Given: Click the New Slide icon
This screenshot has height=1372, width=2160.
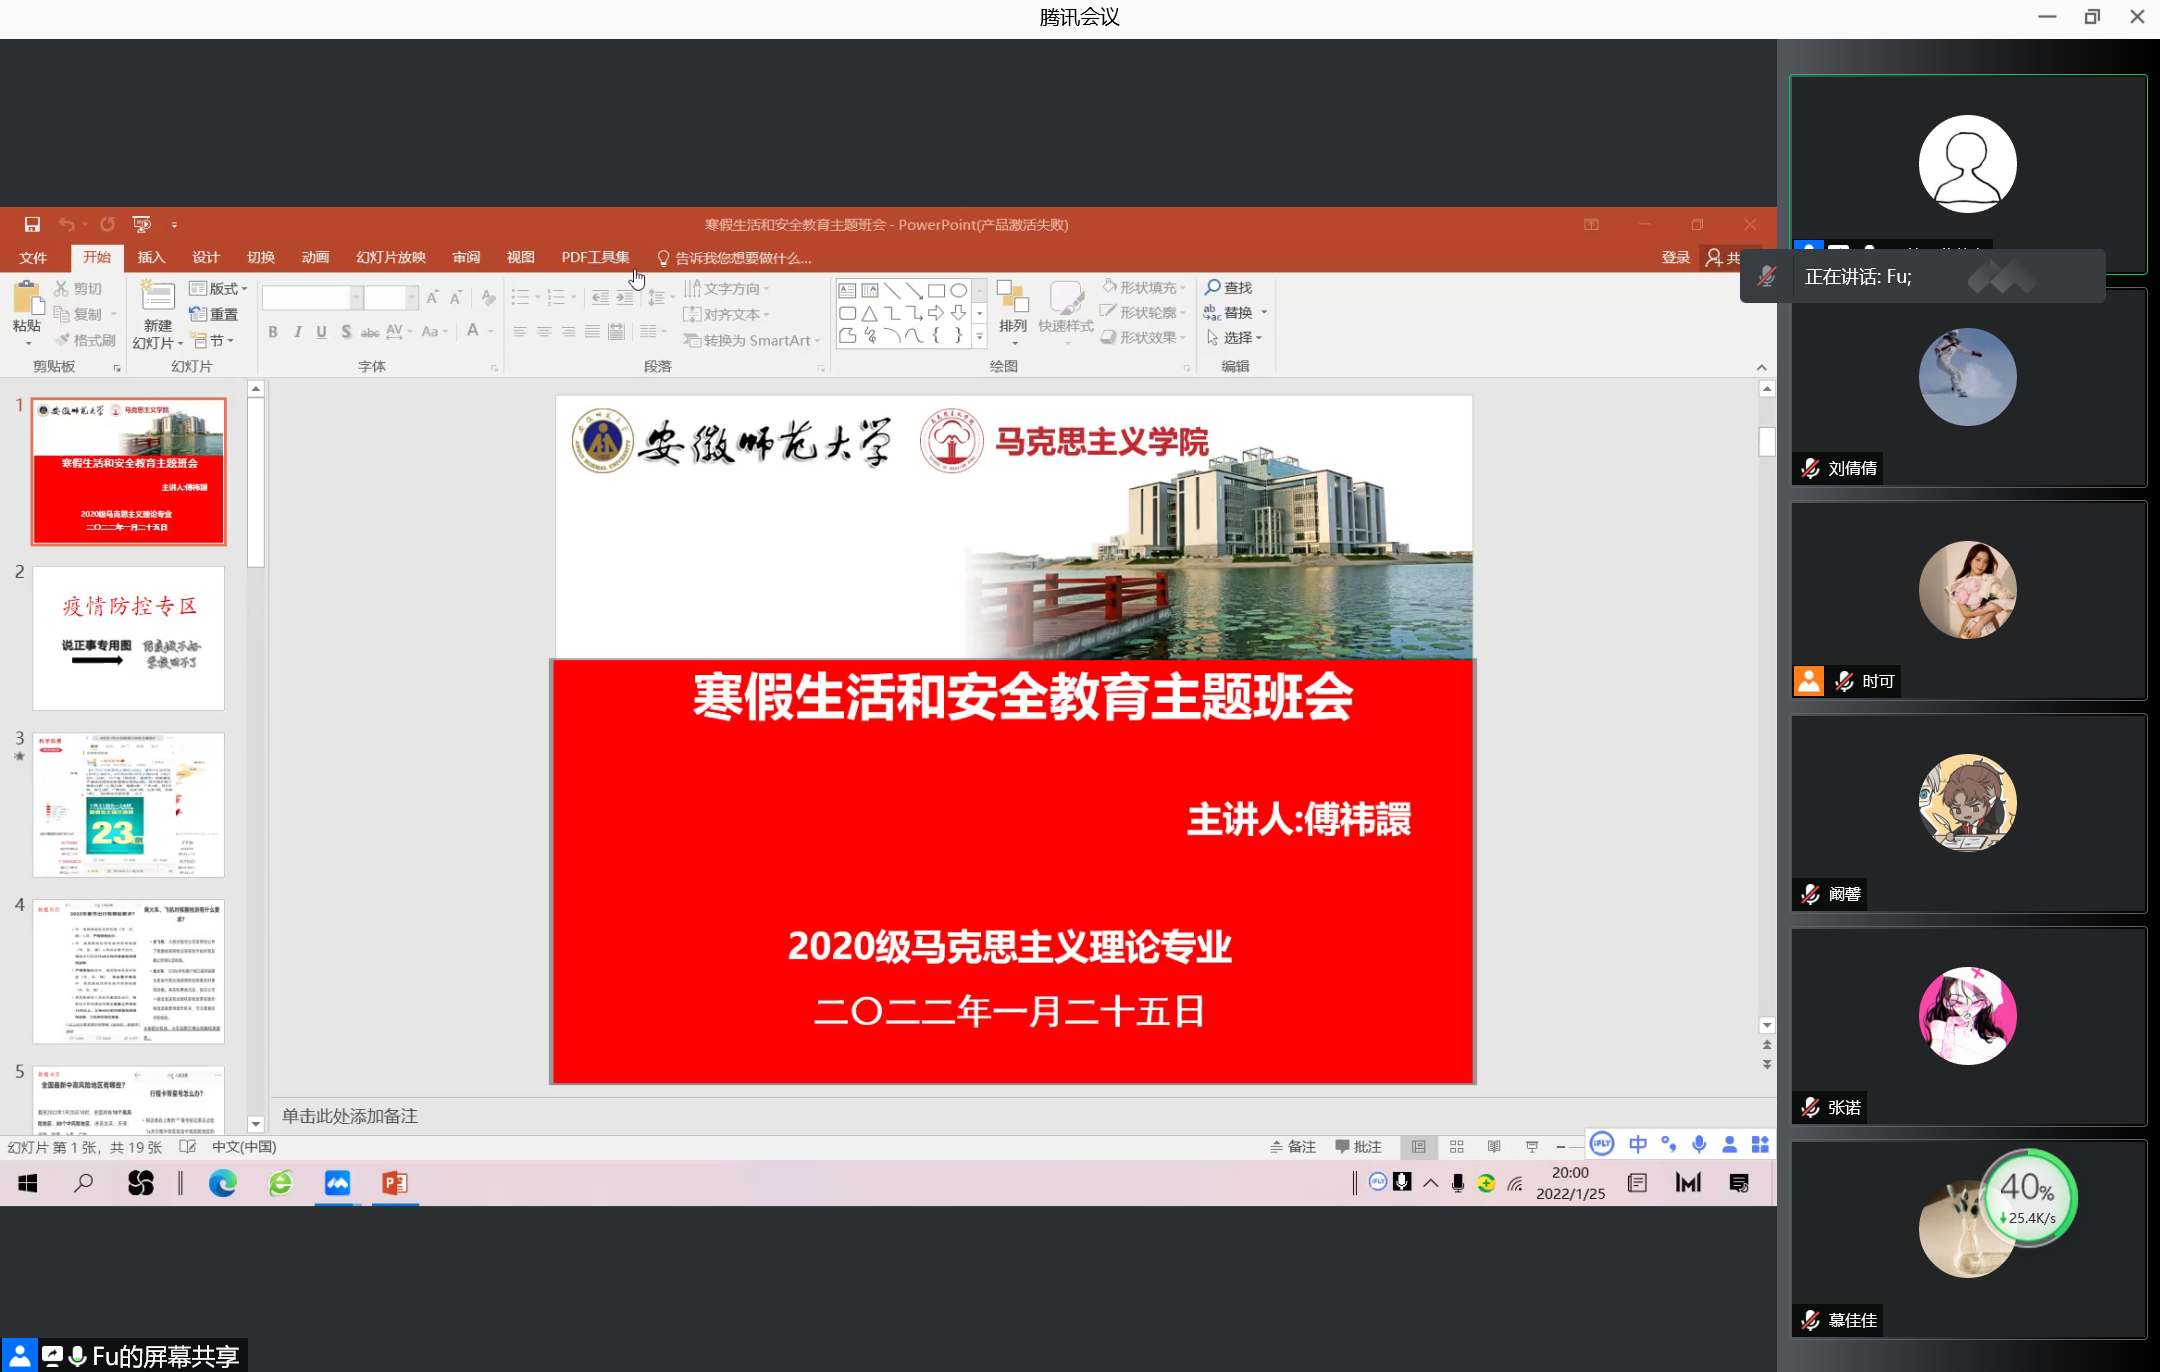Looking at the screenshot, I should pyautogui.click(x=157, y=297).
